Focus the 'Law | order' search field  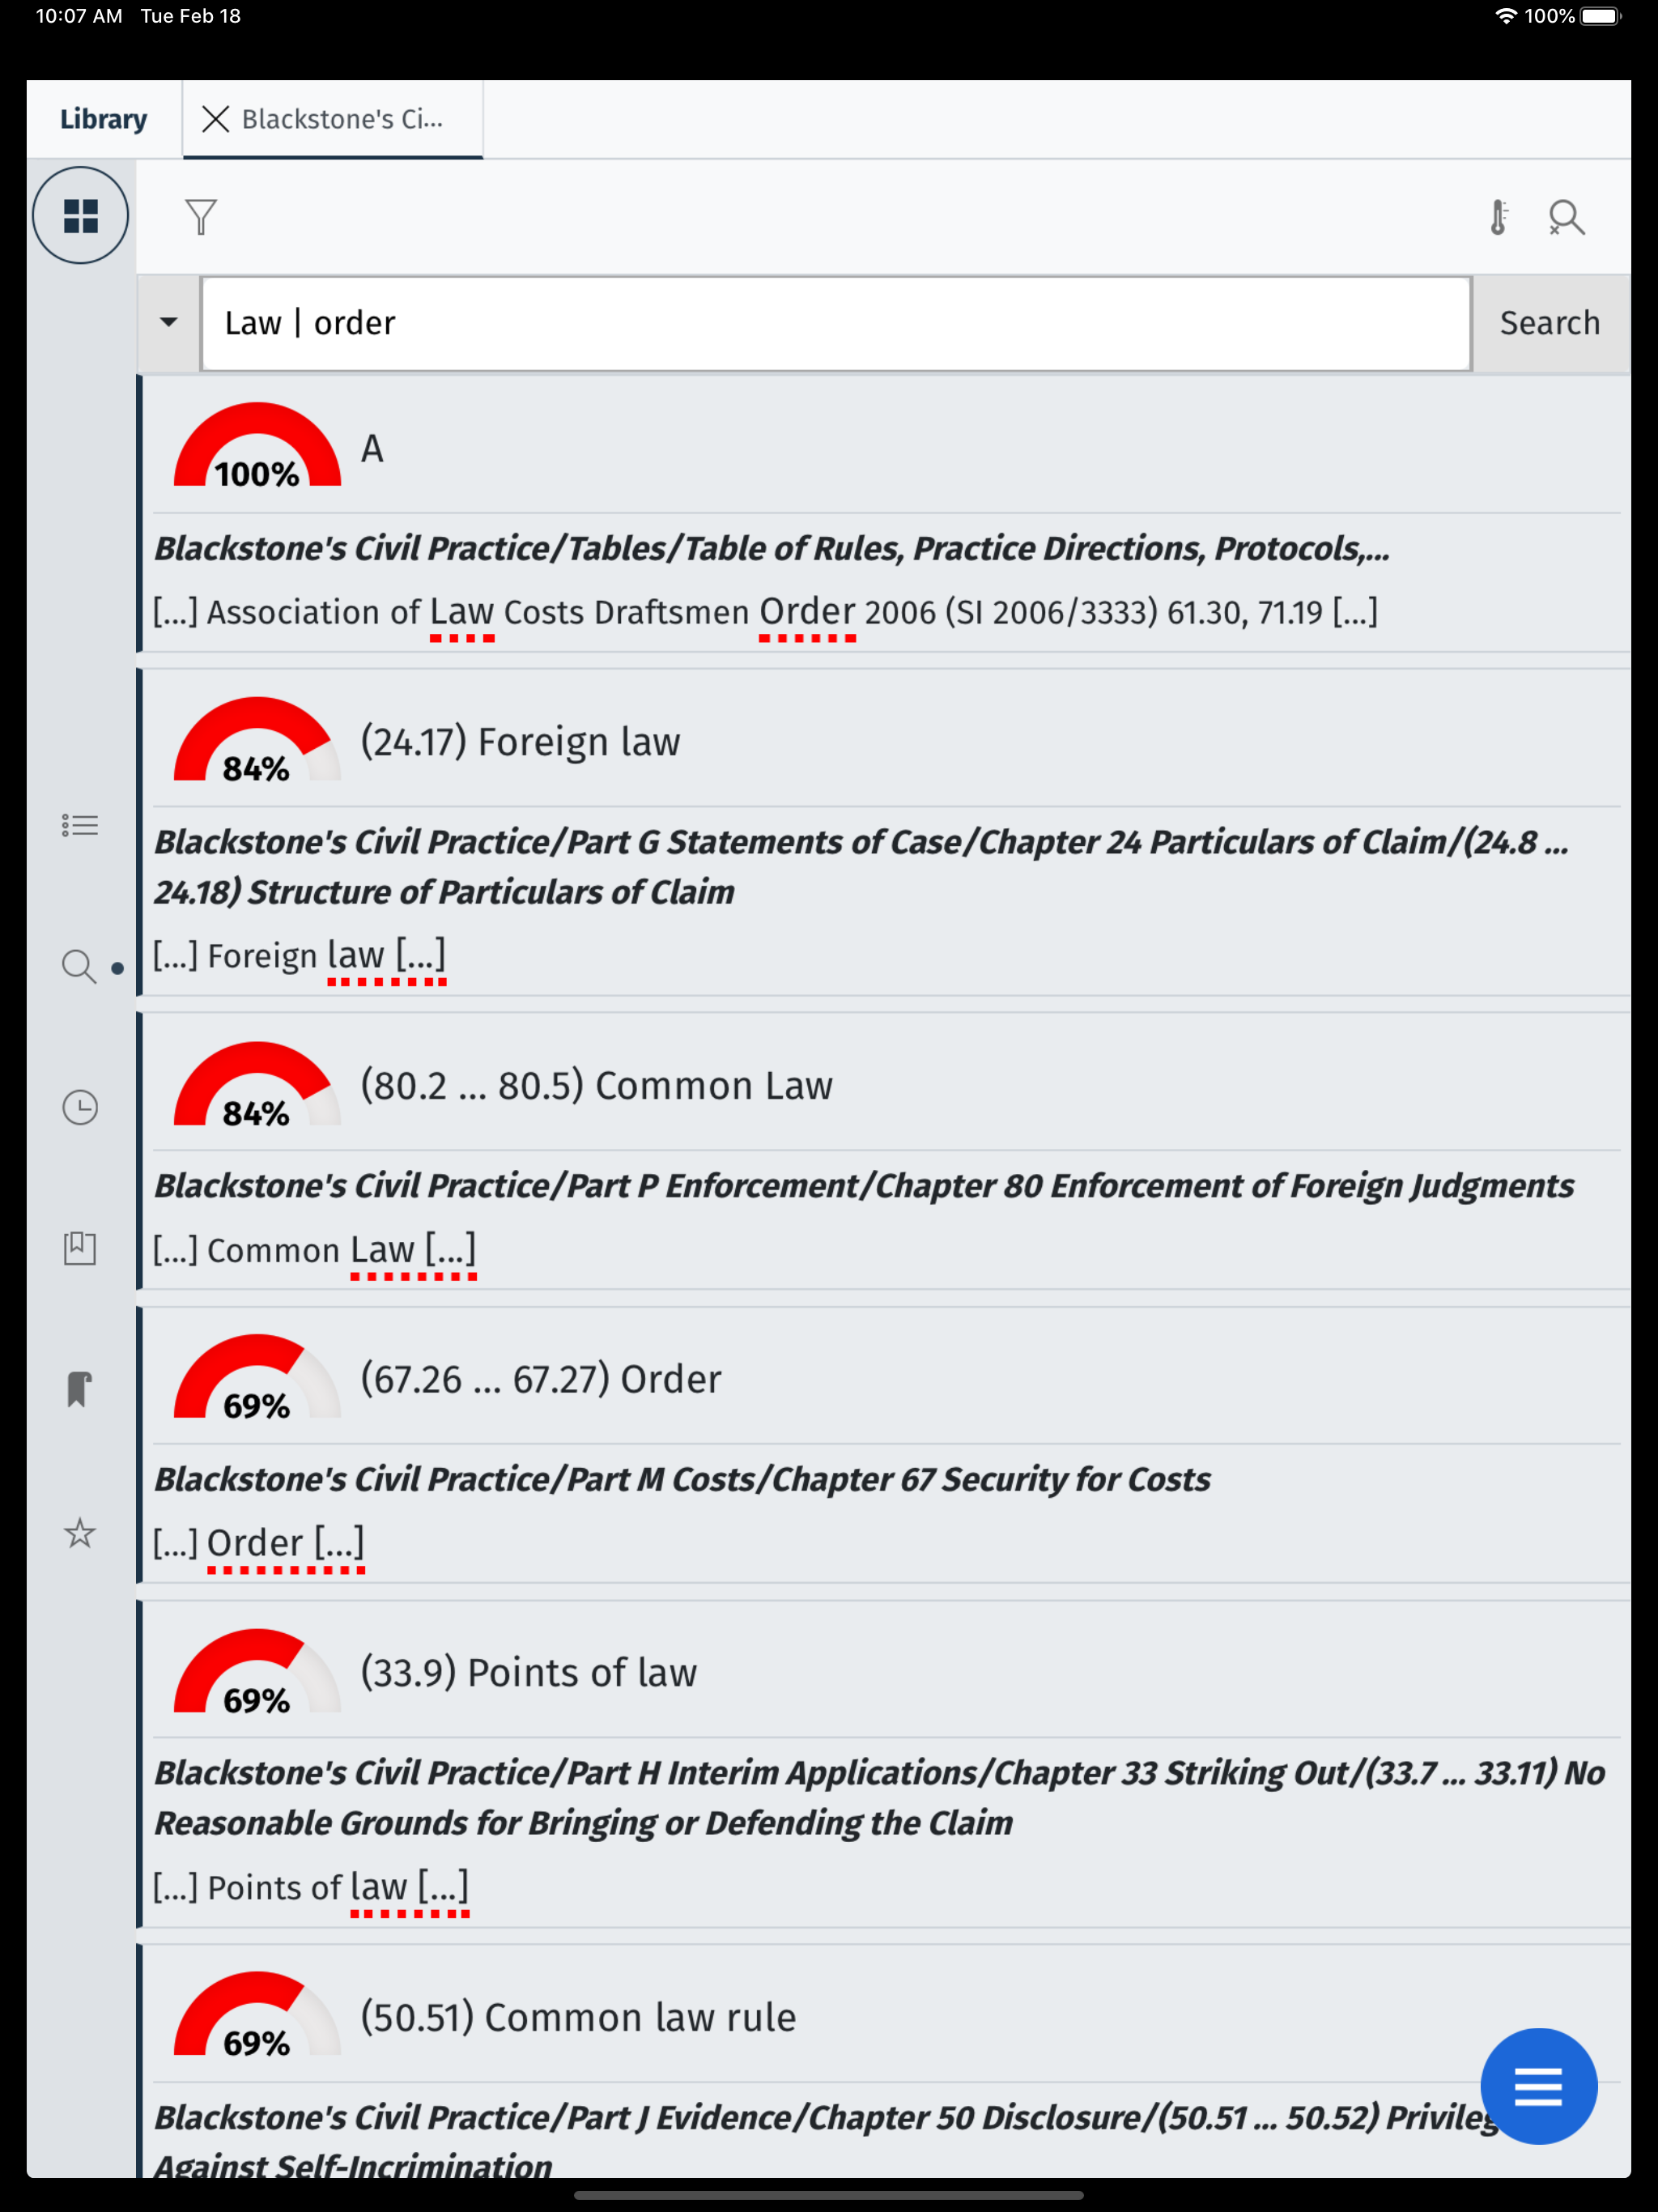(x=836, y=323)
